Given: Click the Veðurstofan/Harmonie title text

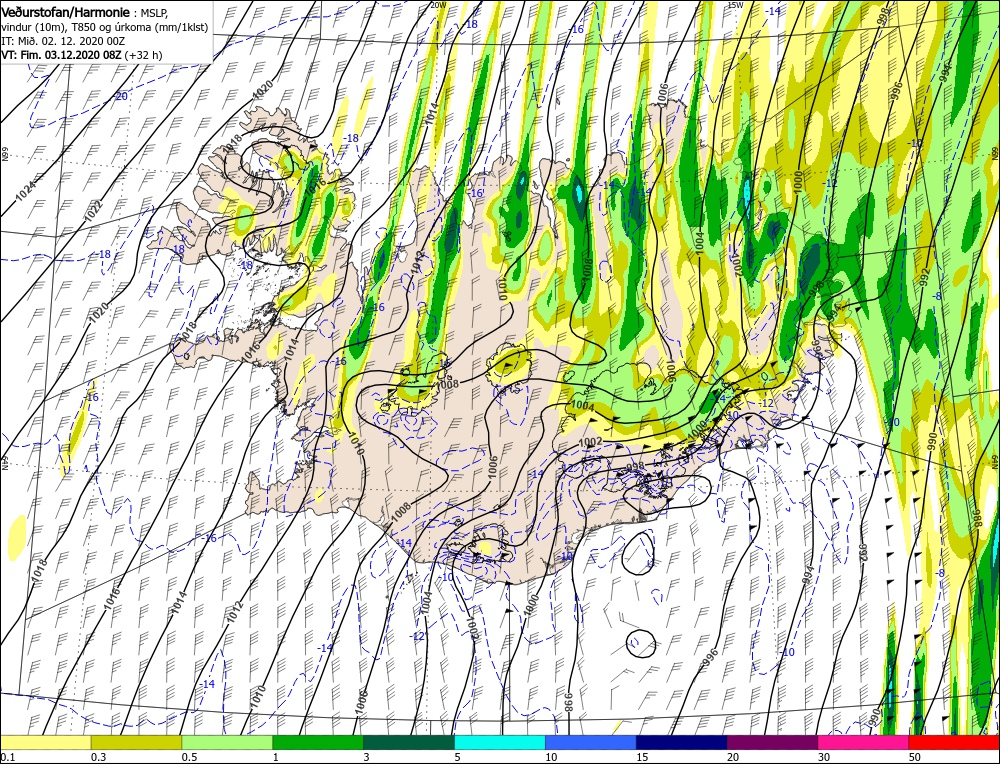Looking at the screenshot, I should click(x=68, y=13).
